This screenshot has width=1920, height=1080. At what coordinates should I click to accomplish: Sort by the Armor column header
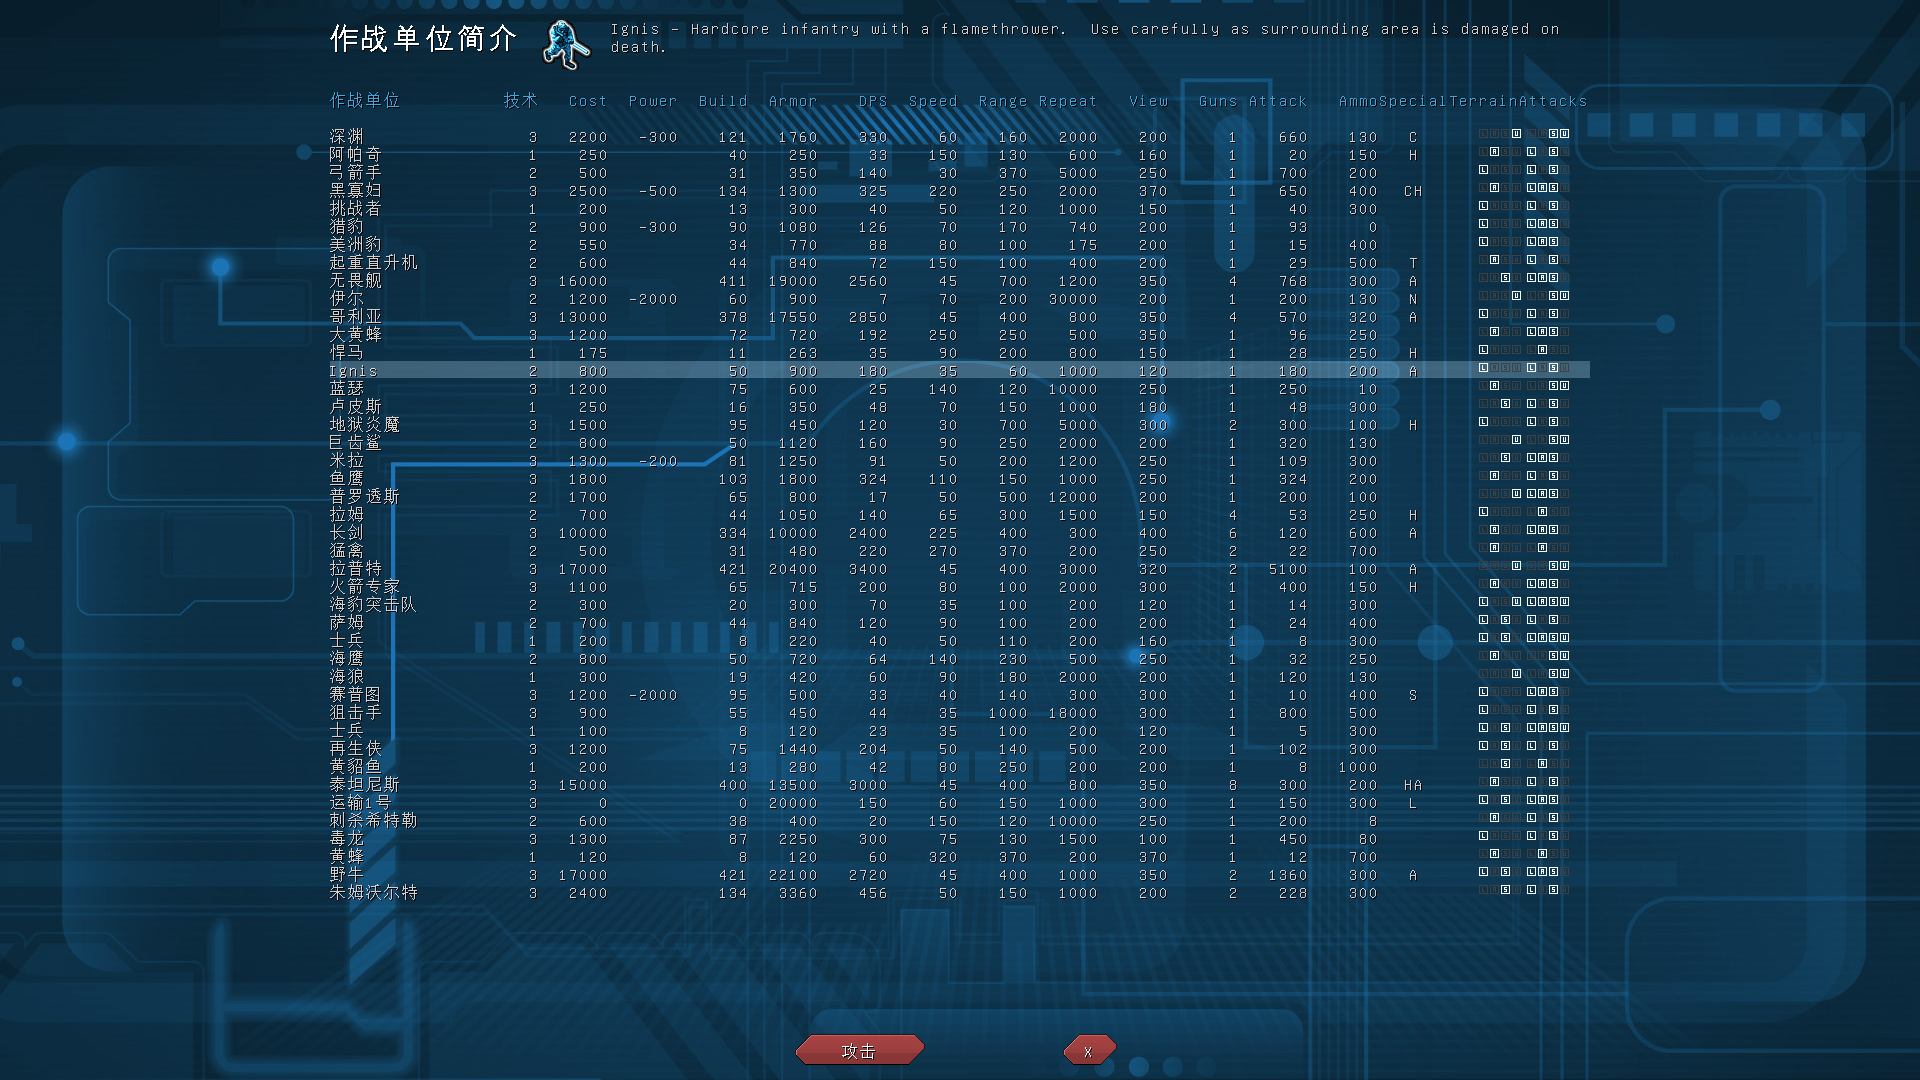tap(793, 101)
